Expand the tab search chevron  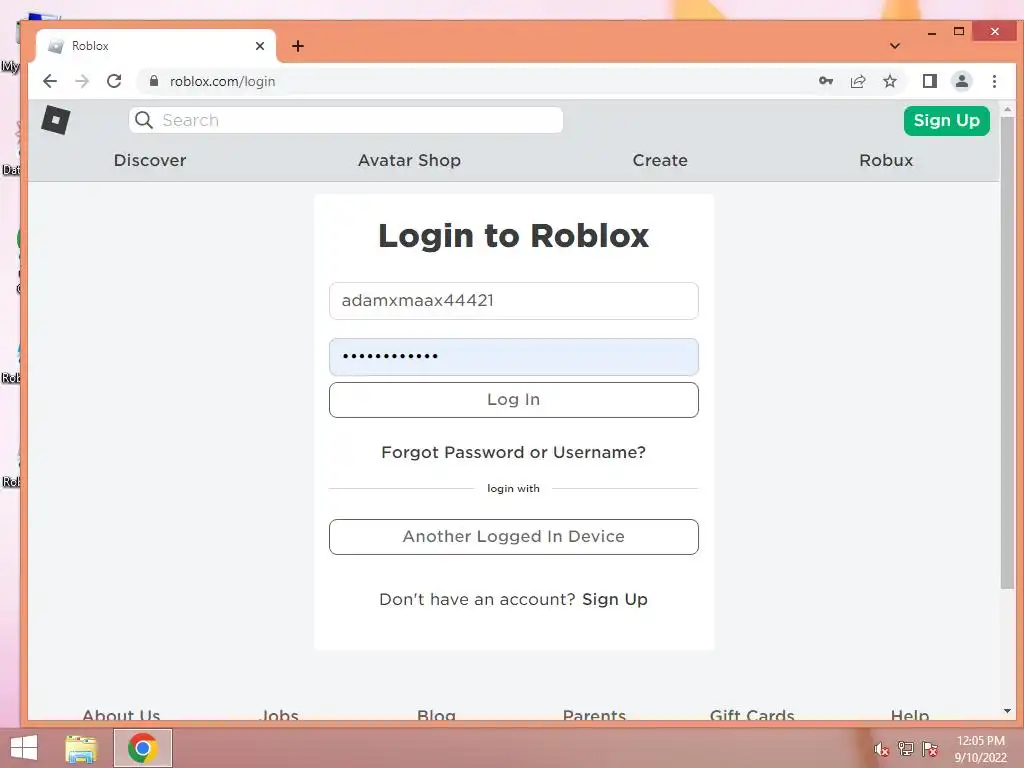[895, 46]
